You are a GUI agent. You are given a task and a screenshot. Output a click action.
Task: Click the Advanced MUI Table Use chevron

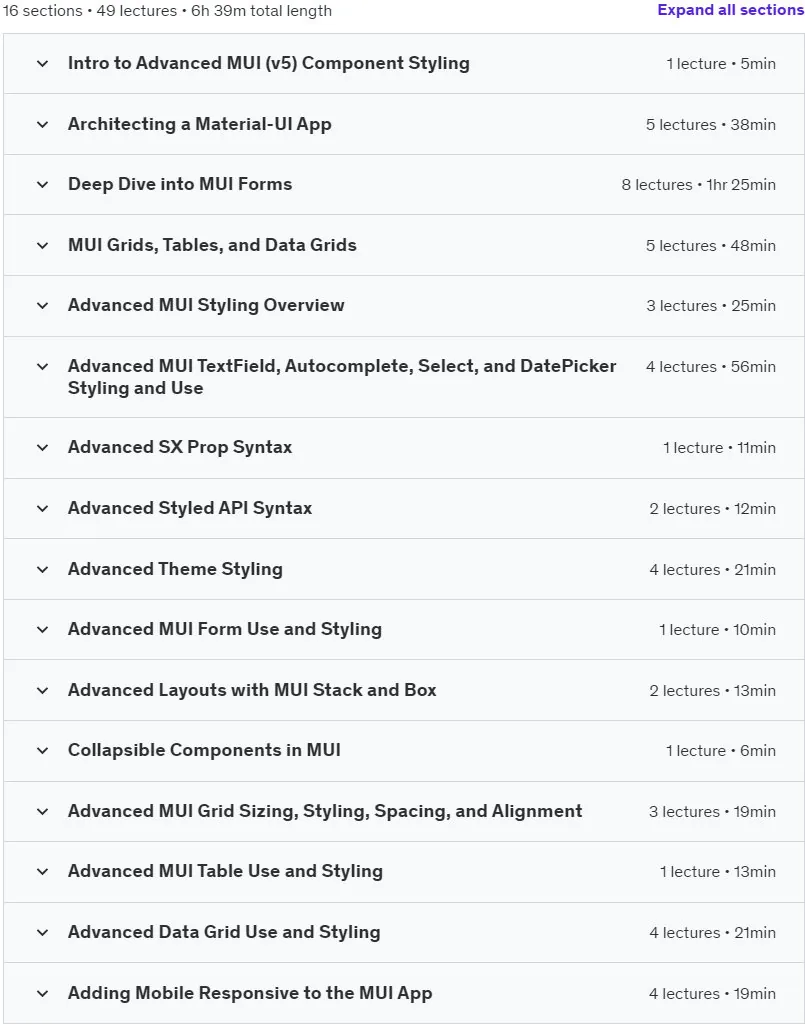pyautogui.click(x=43, y=871)
